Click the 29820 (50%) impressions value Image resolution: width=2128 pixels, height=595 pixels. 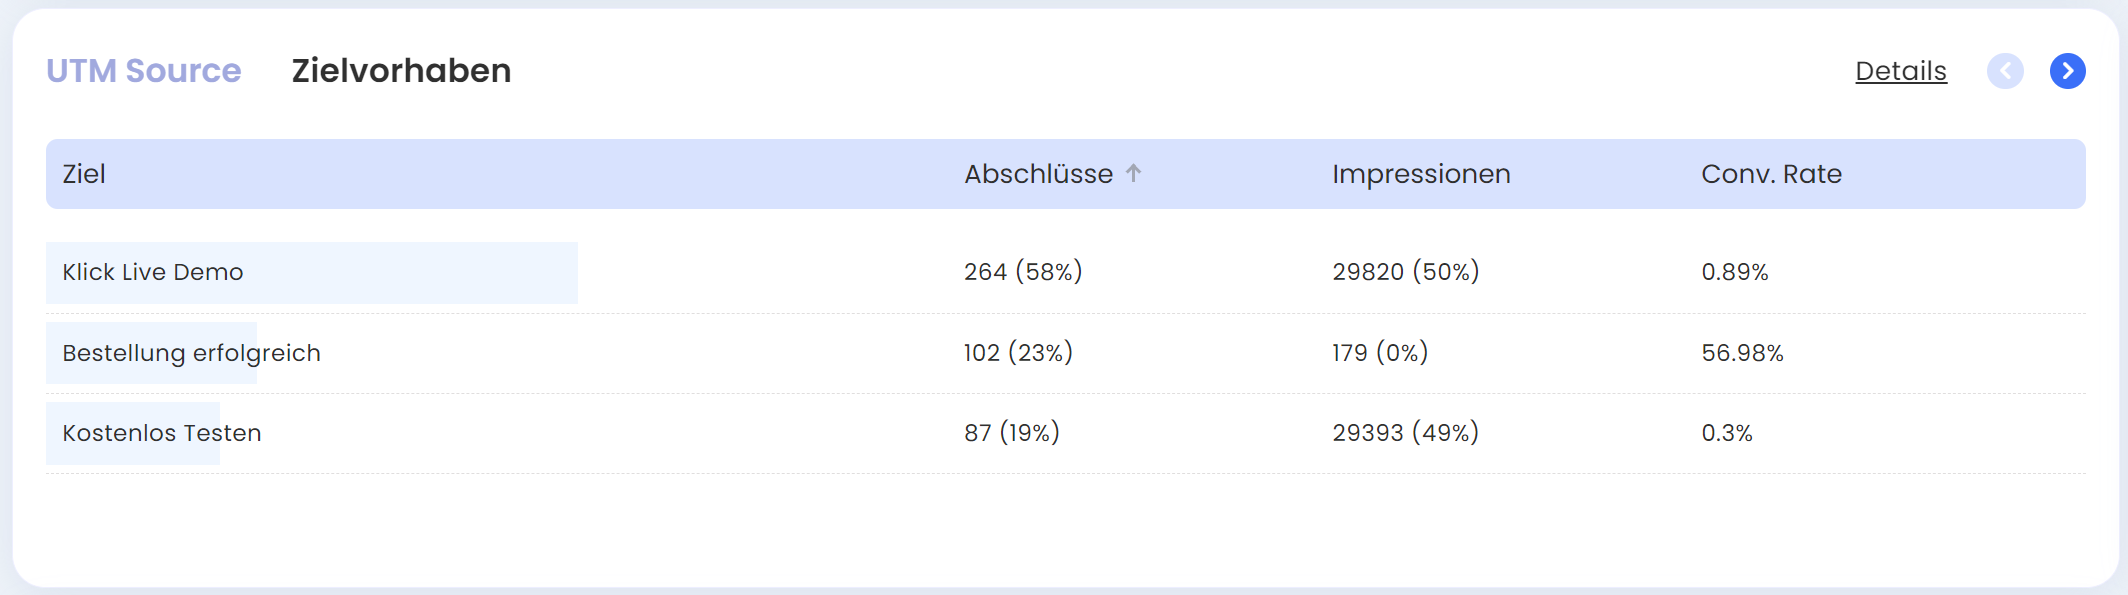click(x=1405, y=272)
